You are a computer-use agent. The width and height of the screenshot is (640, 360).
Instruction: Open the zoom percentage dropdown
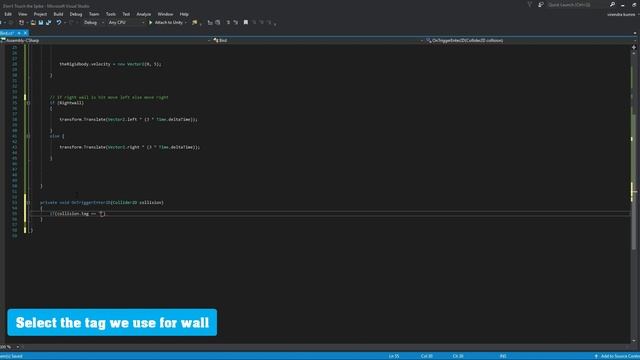pyautogui.click(x=10, y=347)
